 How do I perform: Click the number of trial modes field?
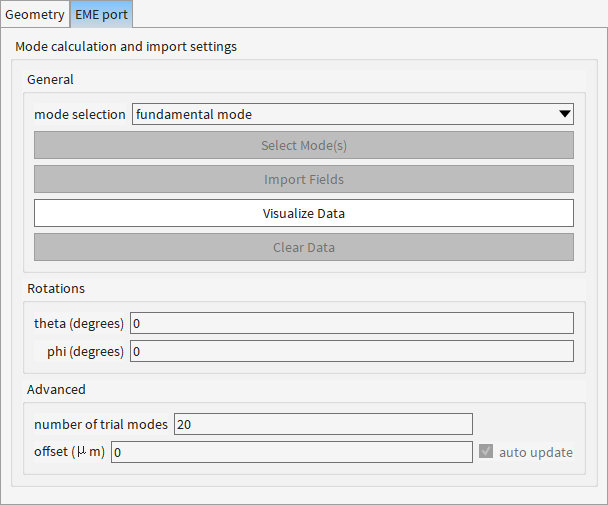323,424
